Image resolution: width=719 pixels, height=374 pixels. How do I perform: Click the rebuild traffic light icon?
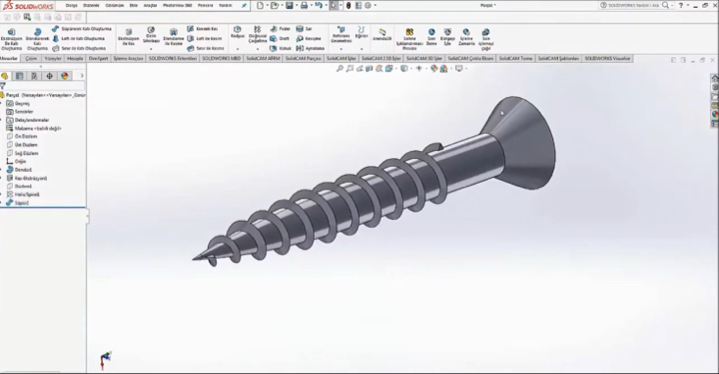[x=348, y=6]
